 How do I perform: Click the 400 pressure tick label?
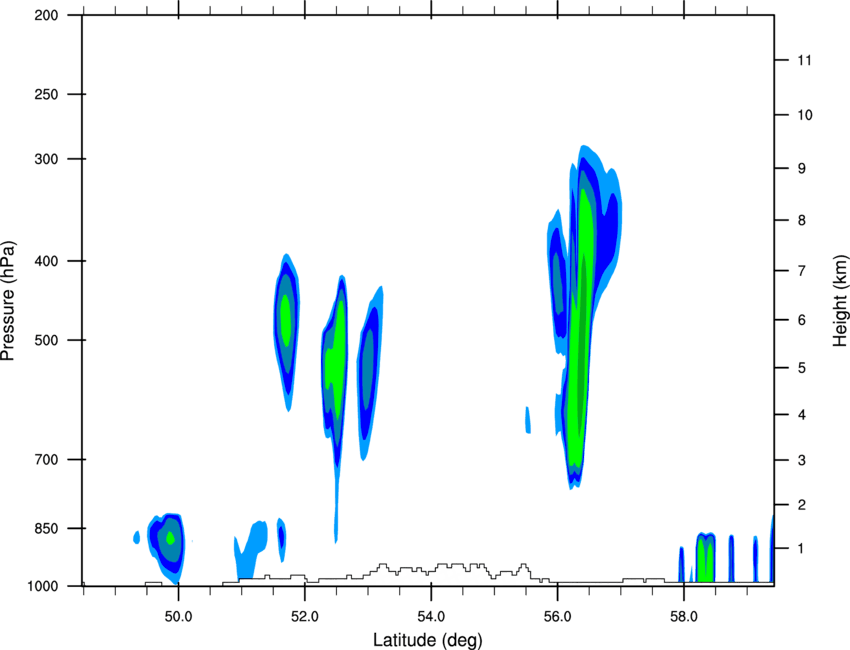pyautogui.click(x=46, y=261)
